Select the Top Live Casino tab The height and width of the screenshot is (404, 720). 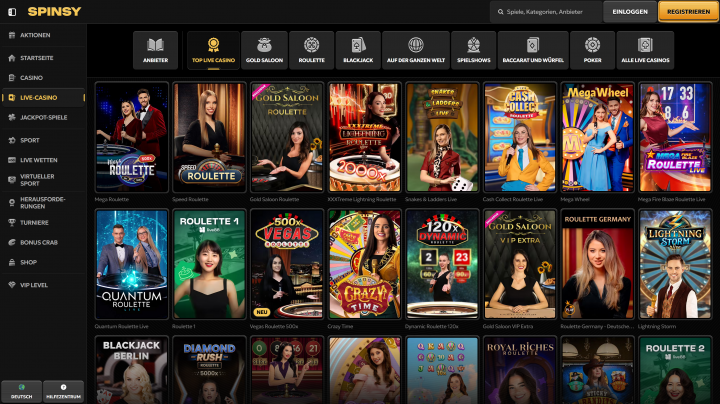(x=213, y=50)
